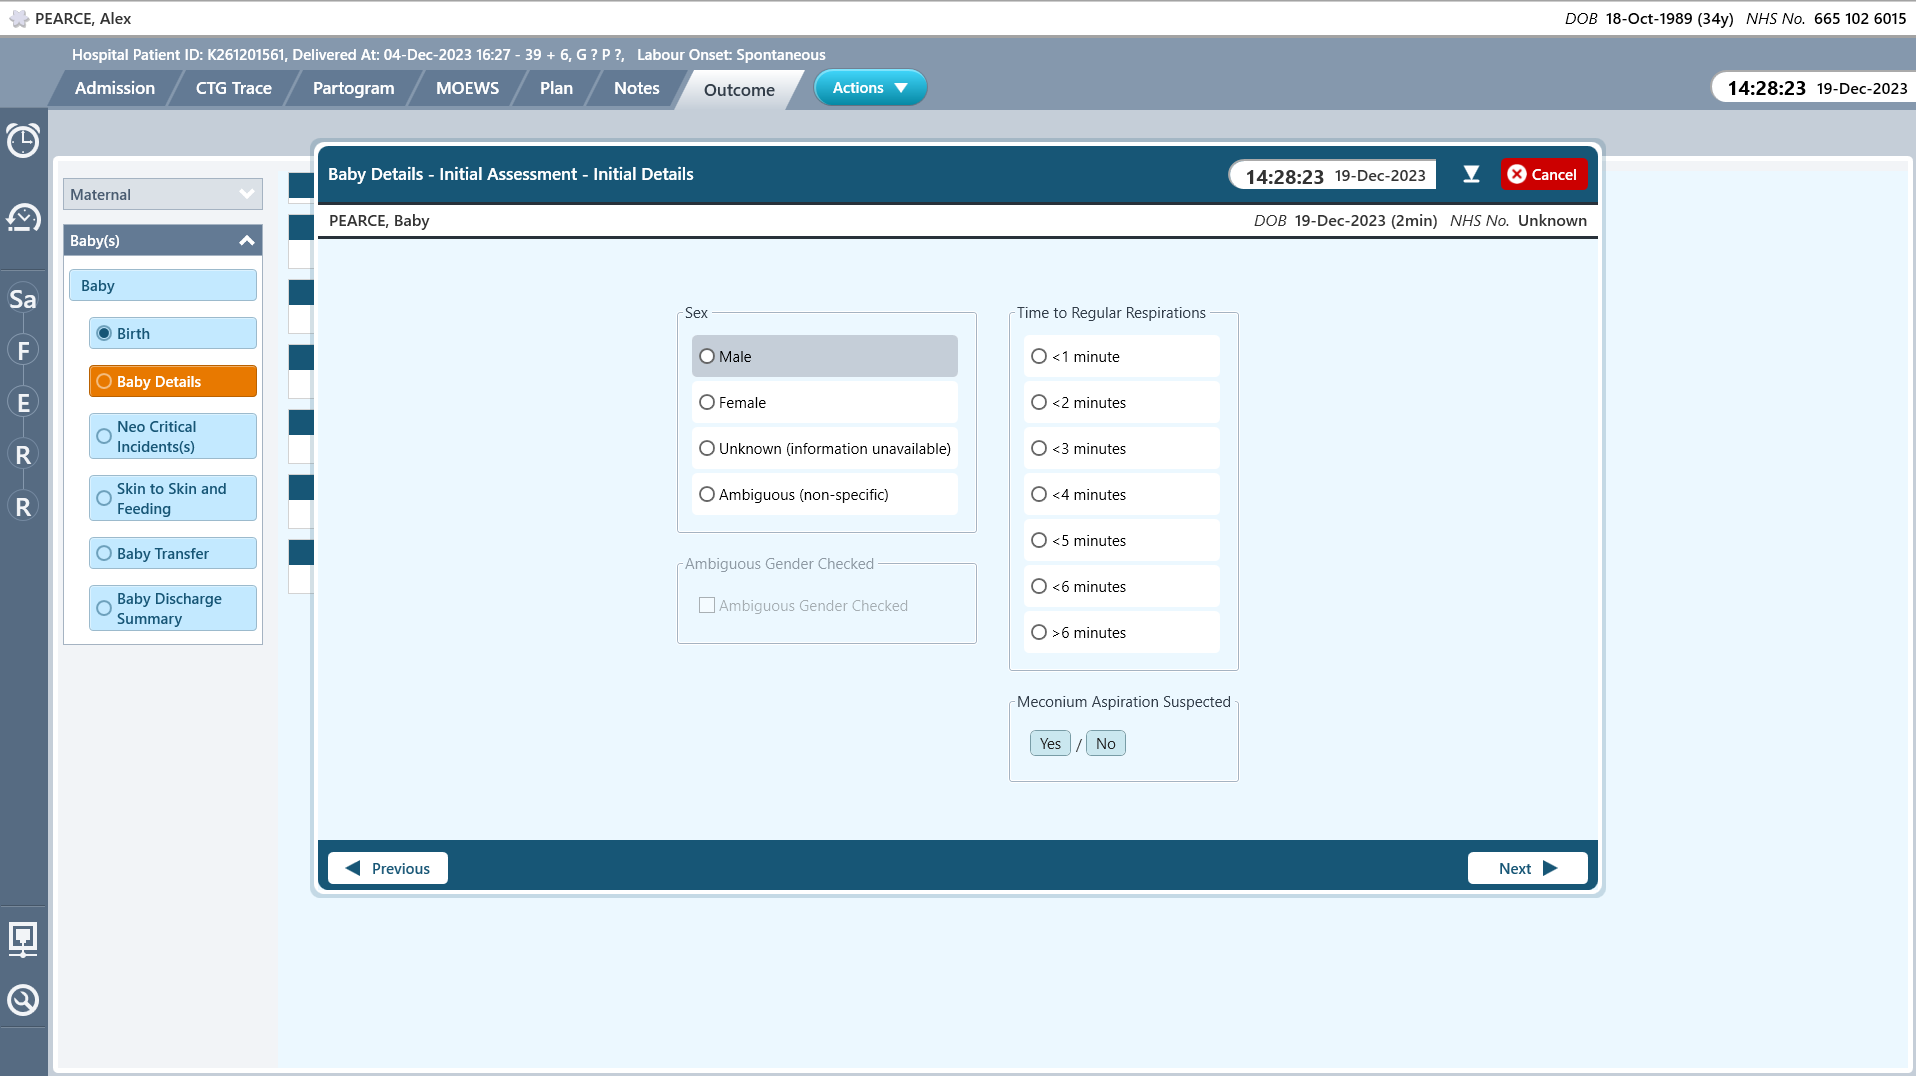Viewport: 1916px width, 1076px height.
Task: Open the Baby Transfer section
Action: (x=173, y=553)
